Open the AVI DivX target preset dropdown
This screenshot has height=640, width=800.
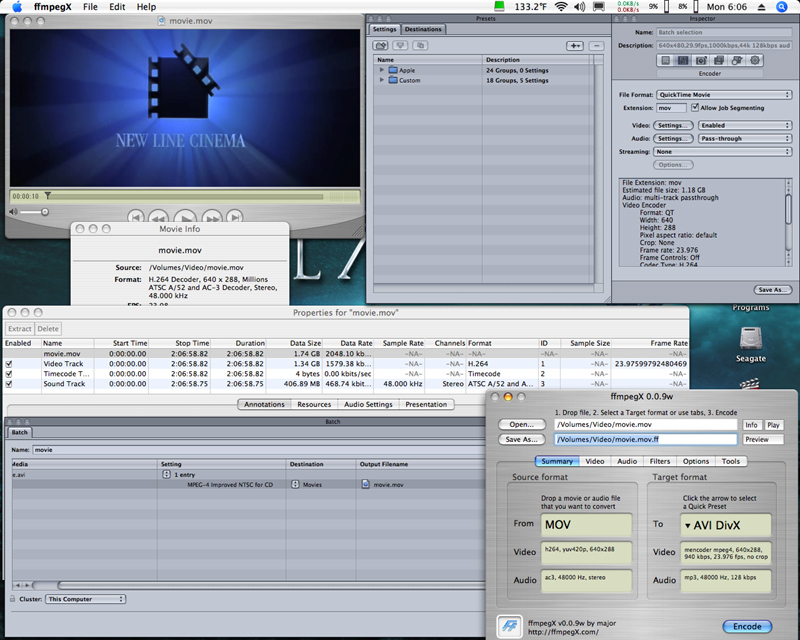[726, 525]
